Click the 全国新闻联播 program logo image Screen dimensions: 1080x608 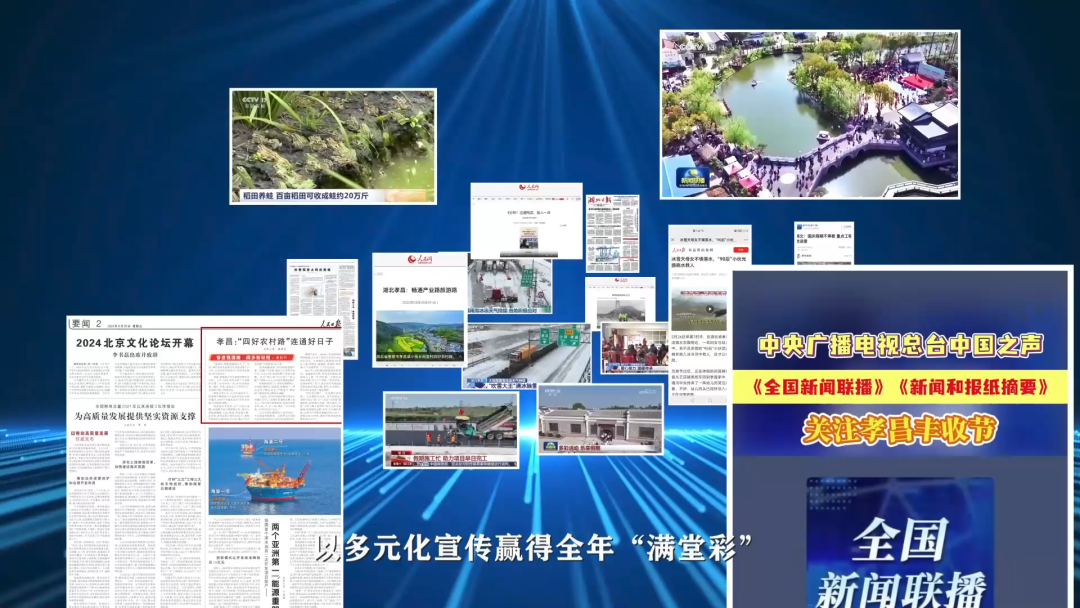click(900, 543)
